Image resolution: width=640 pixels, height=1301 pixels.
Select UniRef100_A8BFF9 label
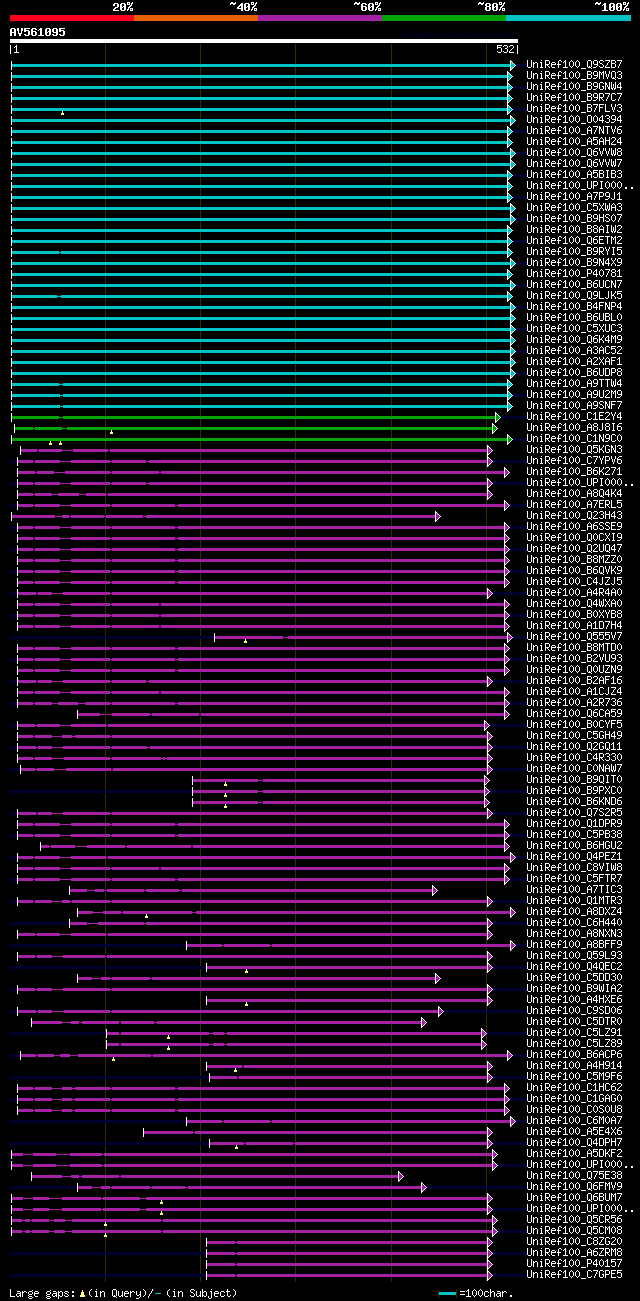point(573,944)
